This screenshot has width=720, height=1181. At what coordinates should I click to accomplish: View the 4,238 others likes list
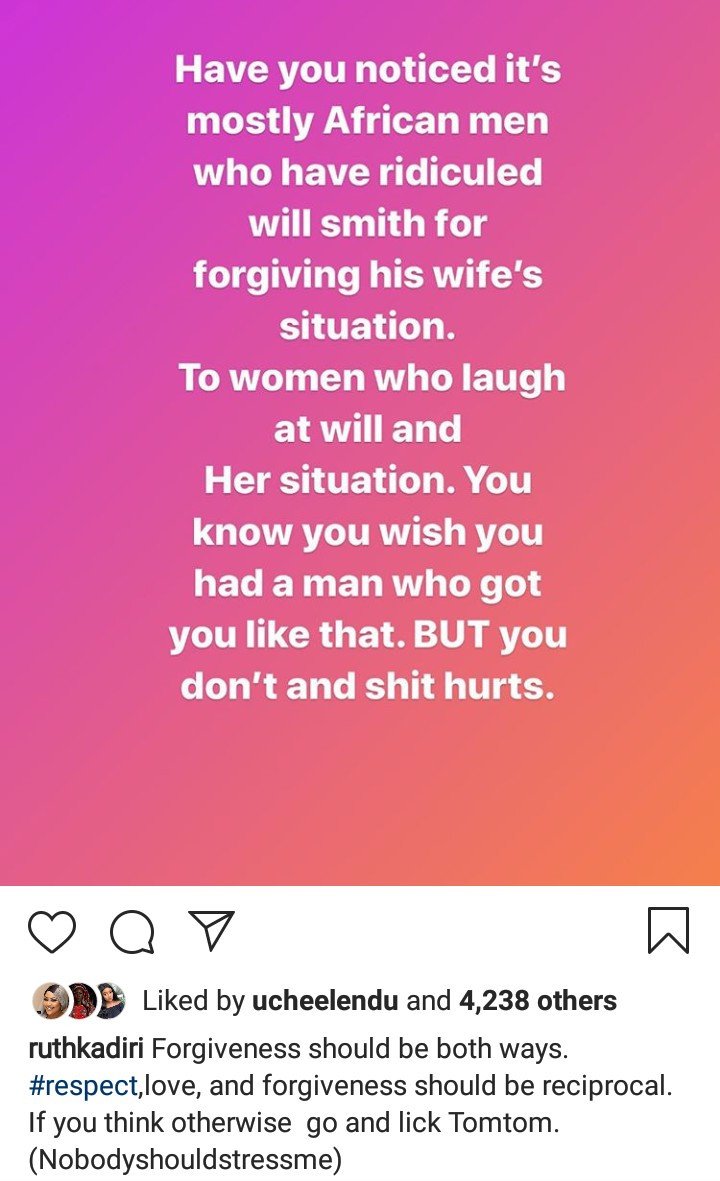click(538, 1001)
